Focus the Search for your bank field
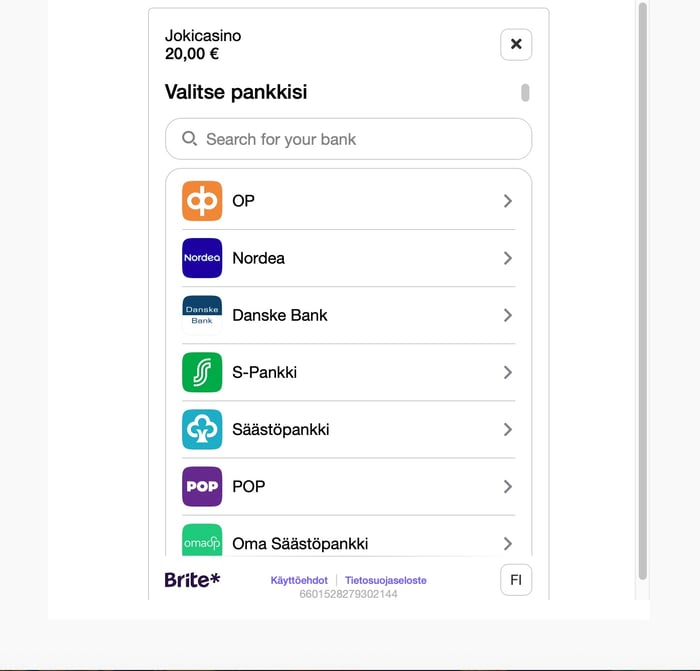The height and width of the screenshot is (671, 700). (x=349, y=139)
